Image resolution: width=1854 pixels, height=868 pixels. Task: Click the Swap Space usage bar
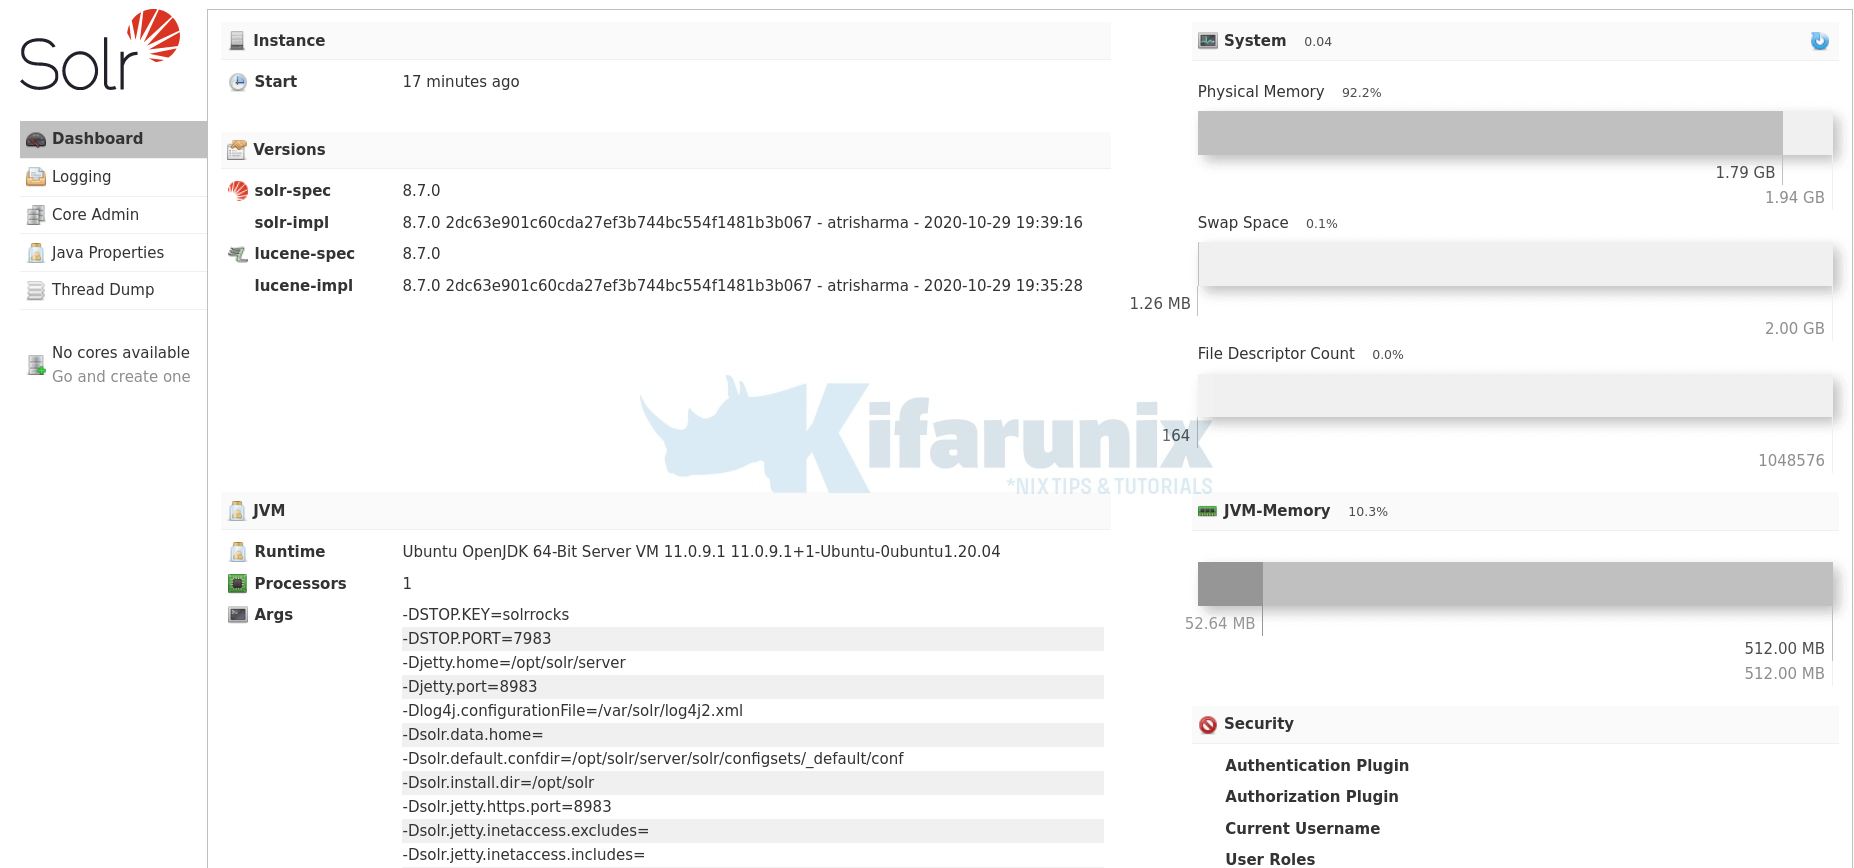pos(1514,265)
